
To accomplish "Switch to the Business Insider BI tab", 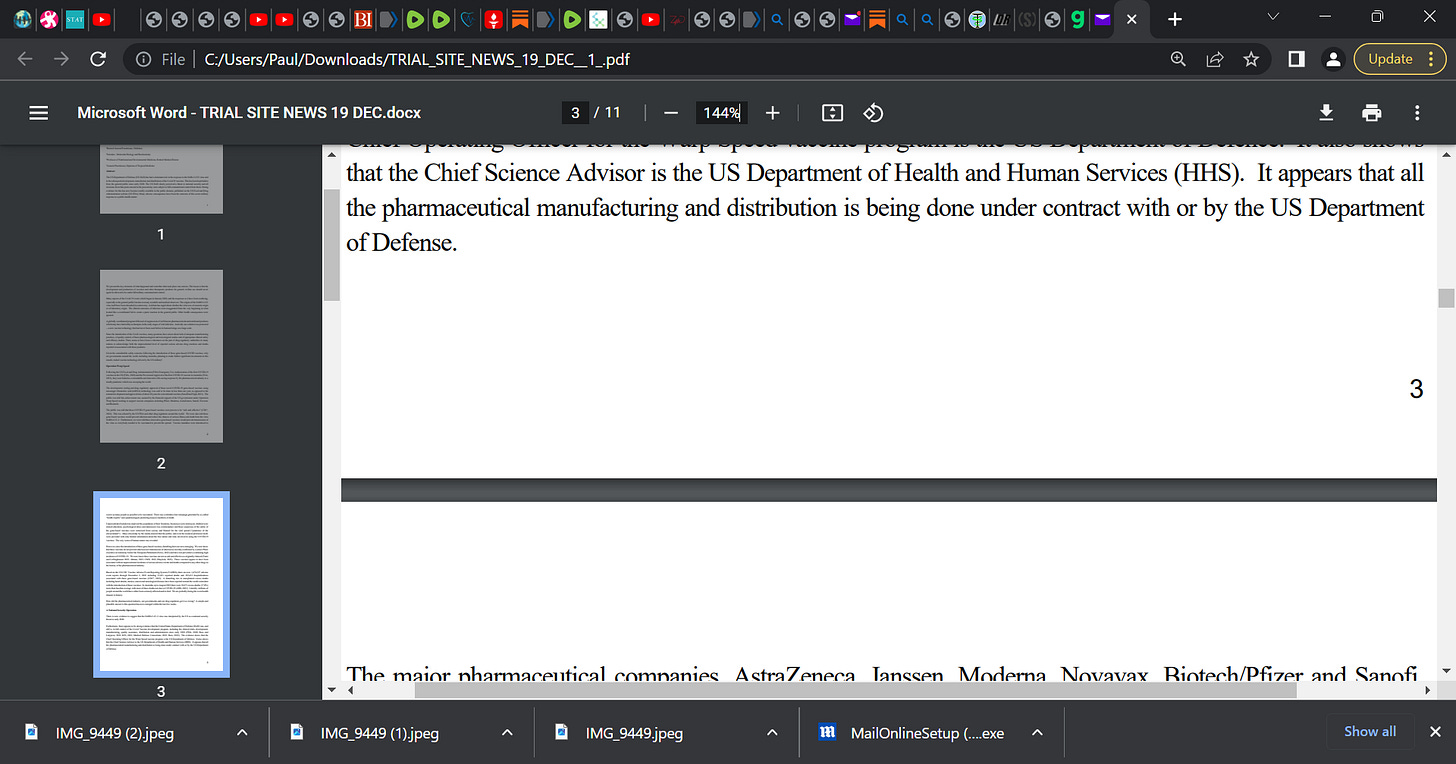I will coord(363,18).
